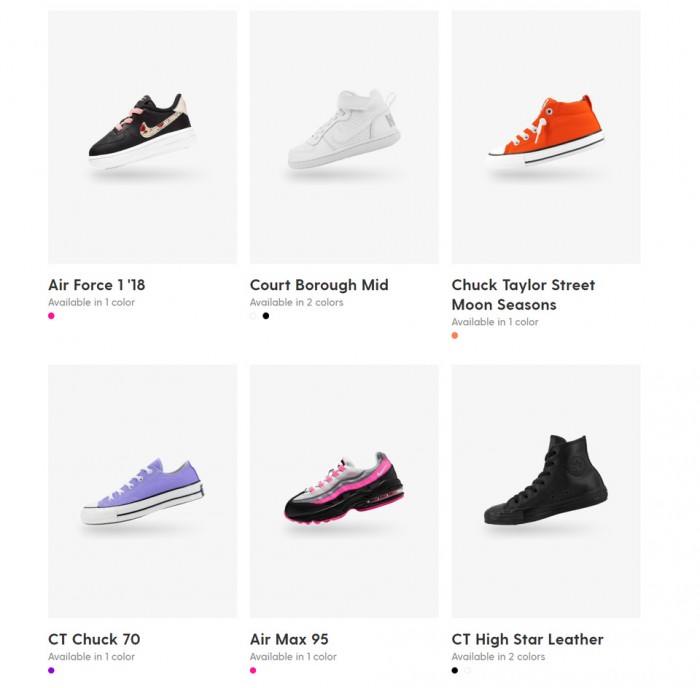
Task: Select the orange swatch under Chuck Taylor Street
Action: click(x=455, y=336)
